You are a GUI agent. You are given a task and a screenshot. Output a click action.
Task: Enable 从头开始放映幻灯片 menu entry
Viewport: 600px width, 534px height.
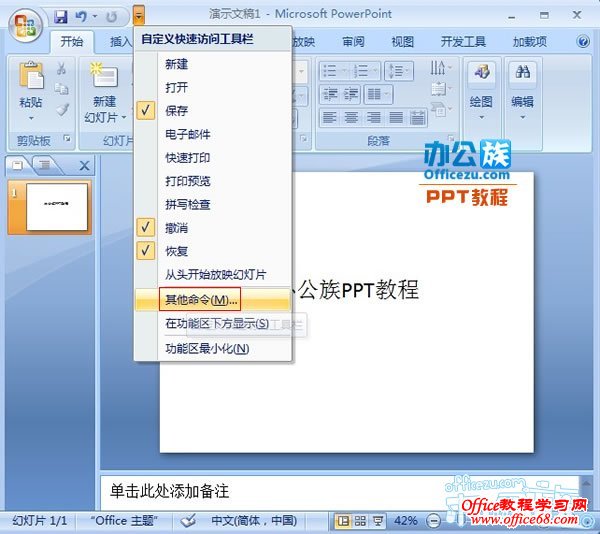[213, 275]
